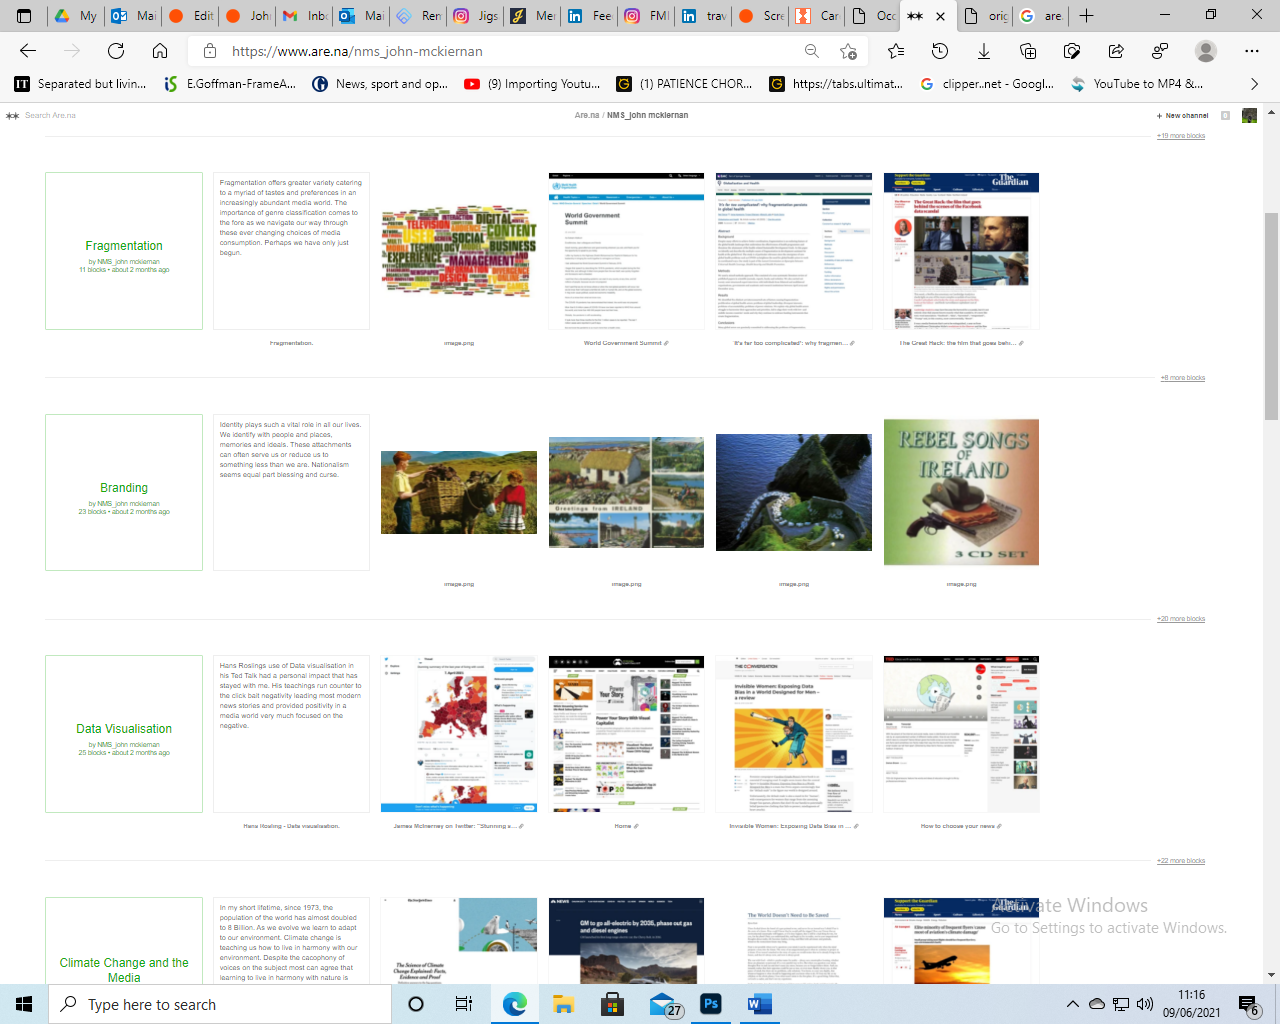Viewport: 1280px width, 1024px height.
Task: Click the Web capture screenshot icon
Action: click(x=1072, y=51)
